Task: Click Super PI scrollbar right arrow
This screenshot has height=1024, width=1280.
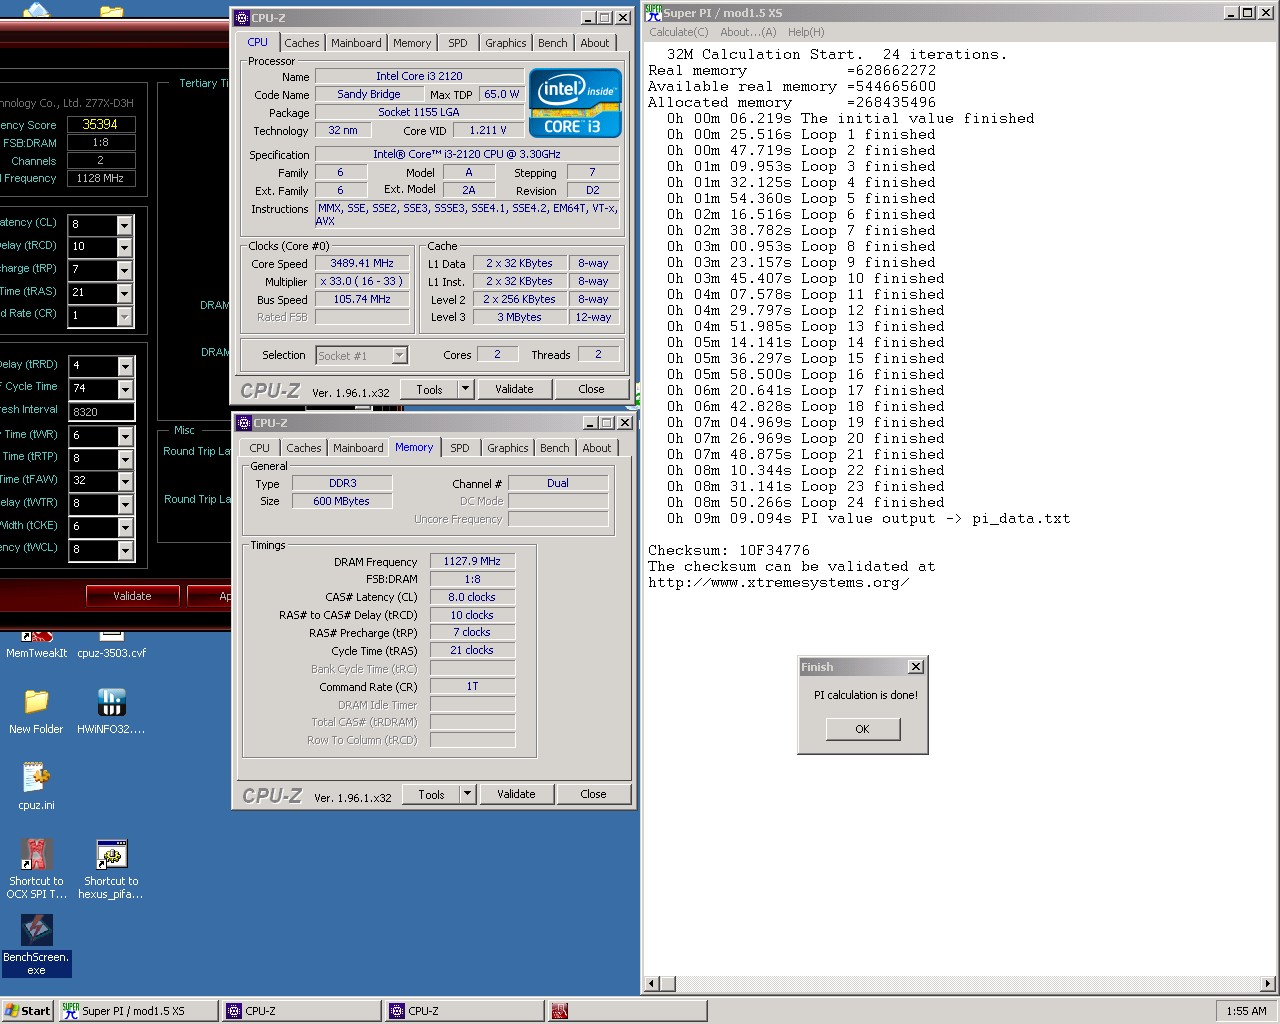Action: pos(1268,984)
